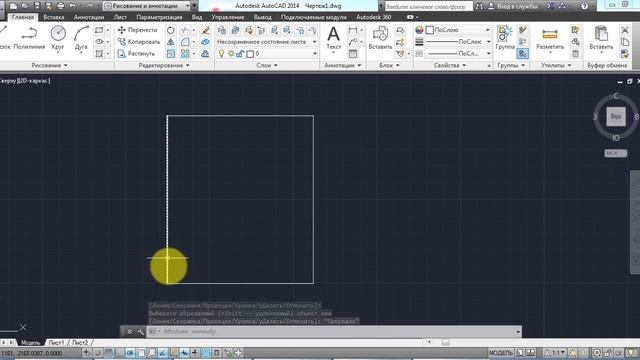Switch to the Параметризация tab

(159, 17)
